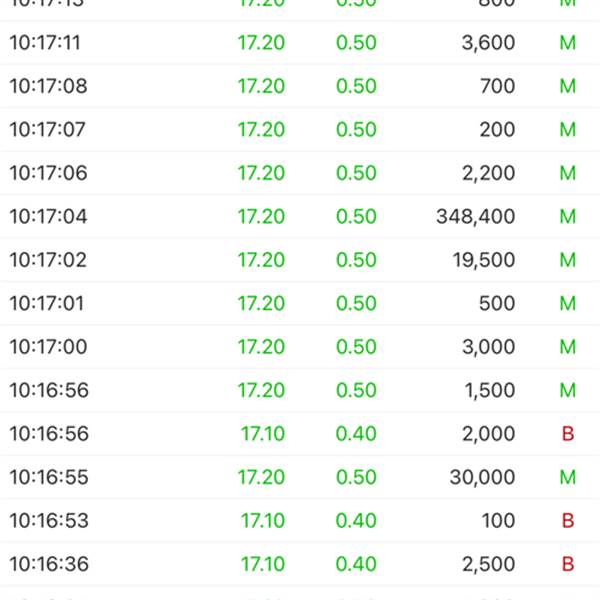Tap the green M marker at 10:17:11
600x600 pixels.
pos(568,42)
